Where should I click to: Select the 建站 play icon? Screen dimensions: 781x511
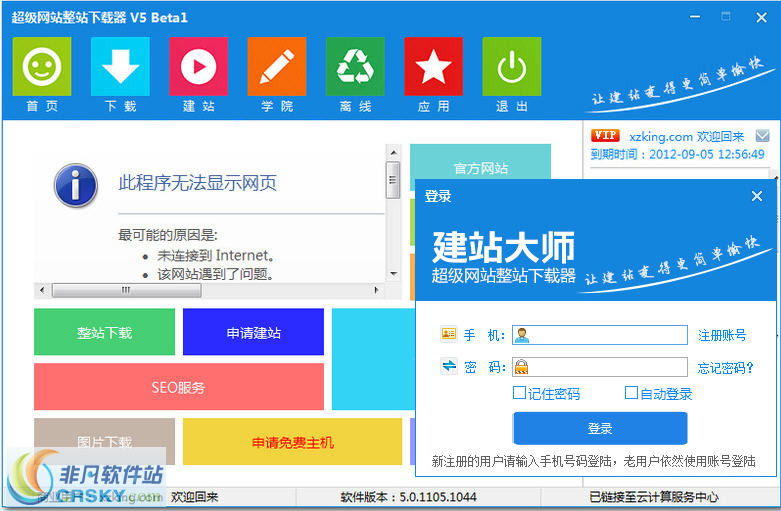198,67
